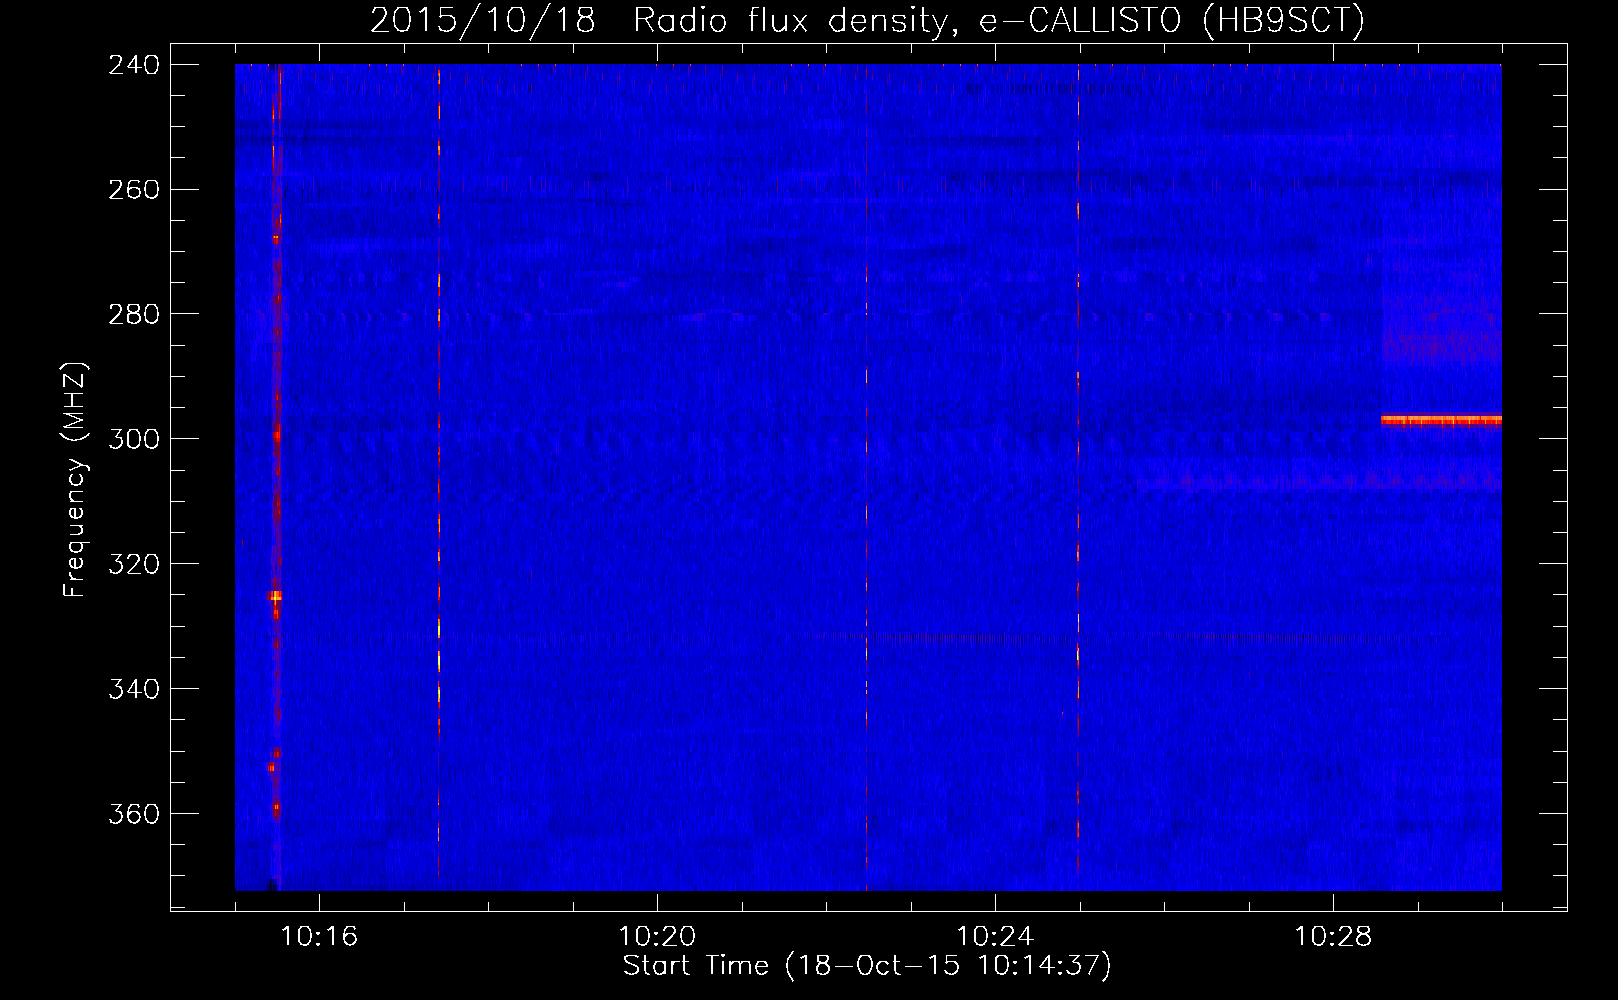Select the 'Frequency (MHZ)' y-axis label
Screen dimensions: 1618x1000
[x=75, y=480]
